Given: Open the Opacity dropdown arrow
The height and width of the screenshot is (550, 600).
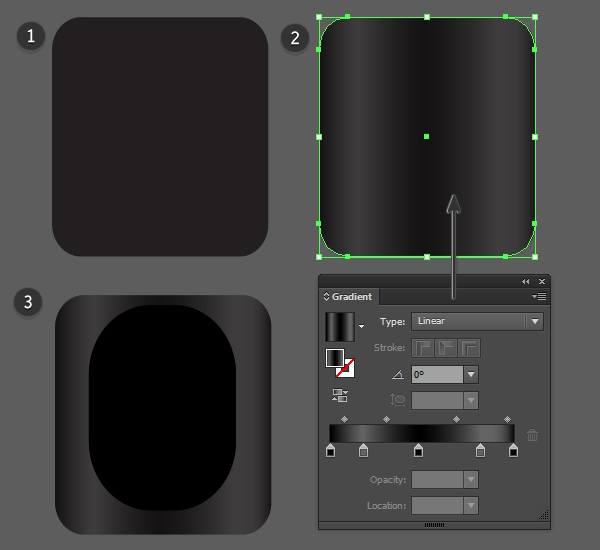Looking at the screenshot, I should tap(471, 480).
